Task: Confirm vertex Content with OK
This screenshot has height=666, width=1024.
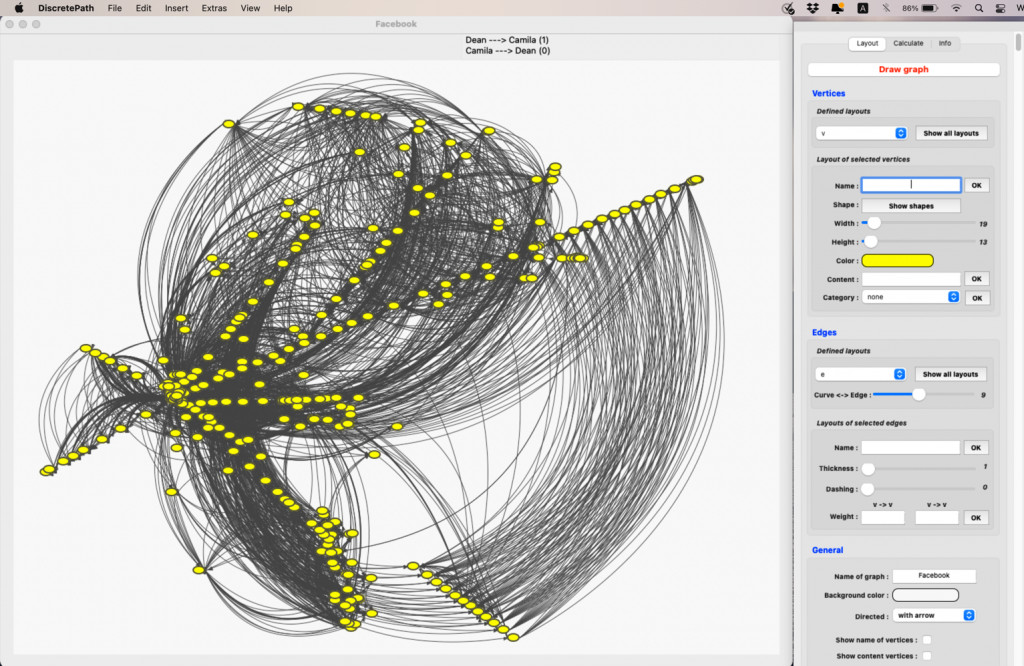Action: pos(976,279)
